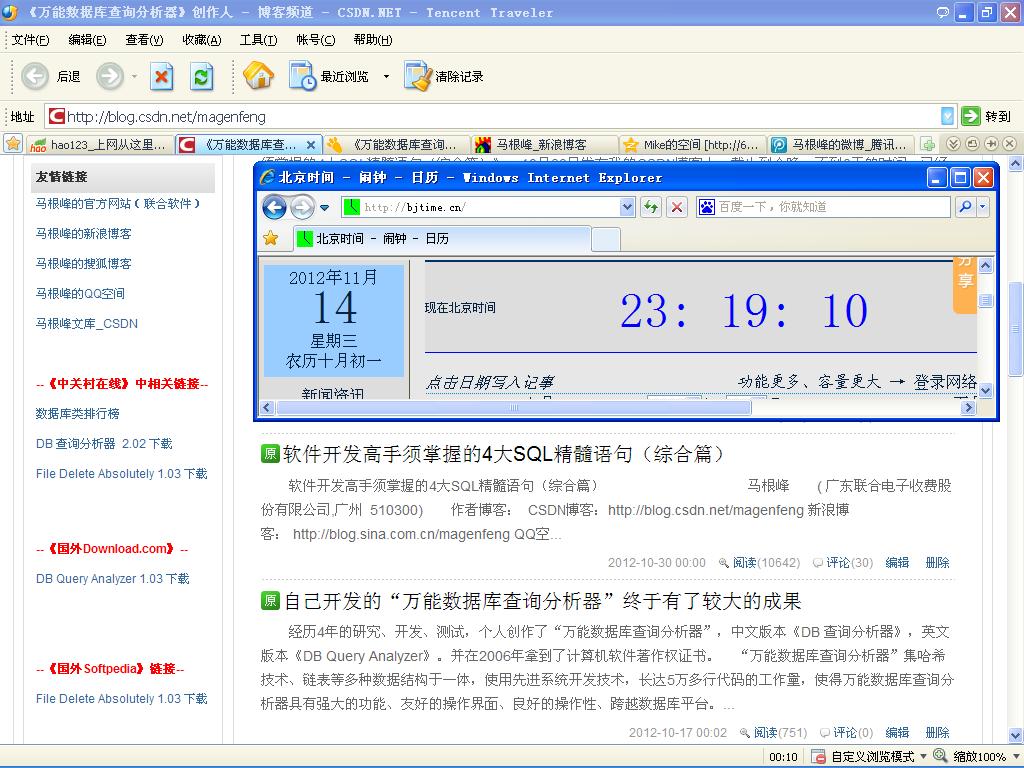1024x768 pixels.
Task: Click the blank new tab button in IE
Action: [605, 239]
